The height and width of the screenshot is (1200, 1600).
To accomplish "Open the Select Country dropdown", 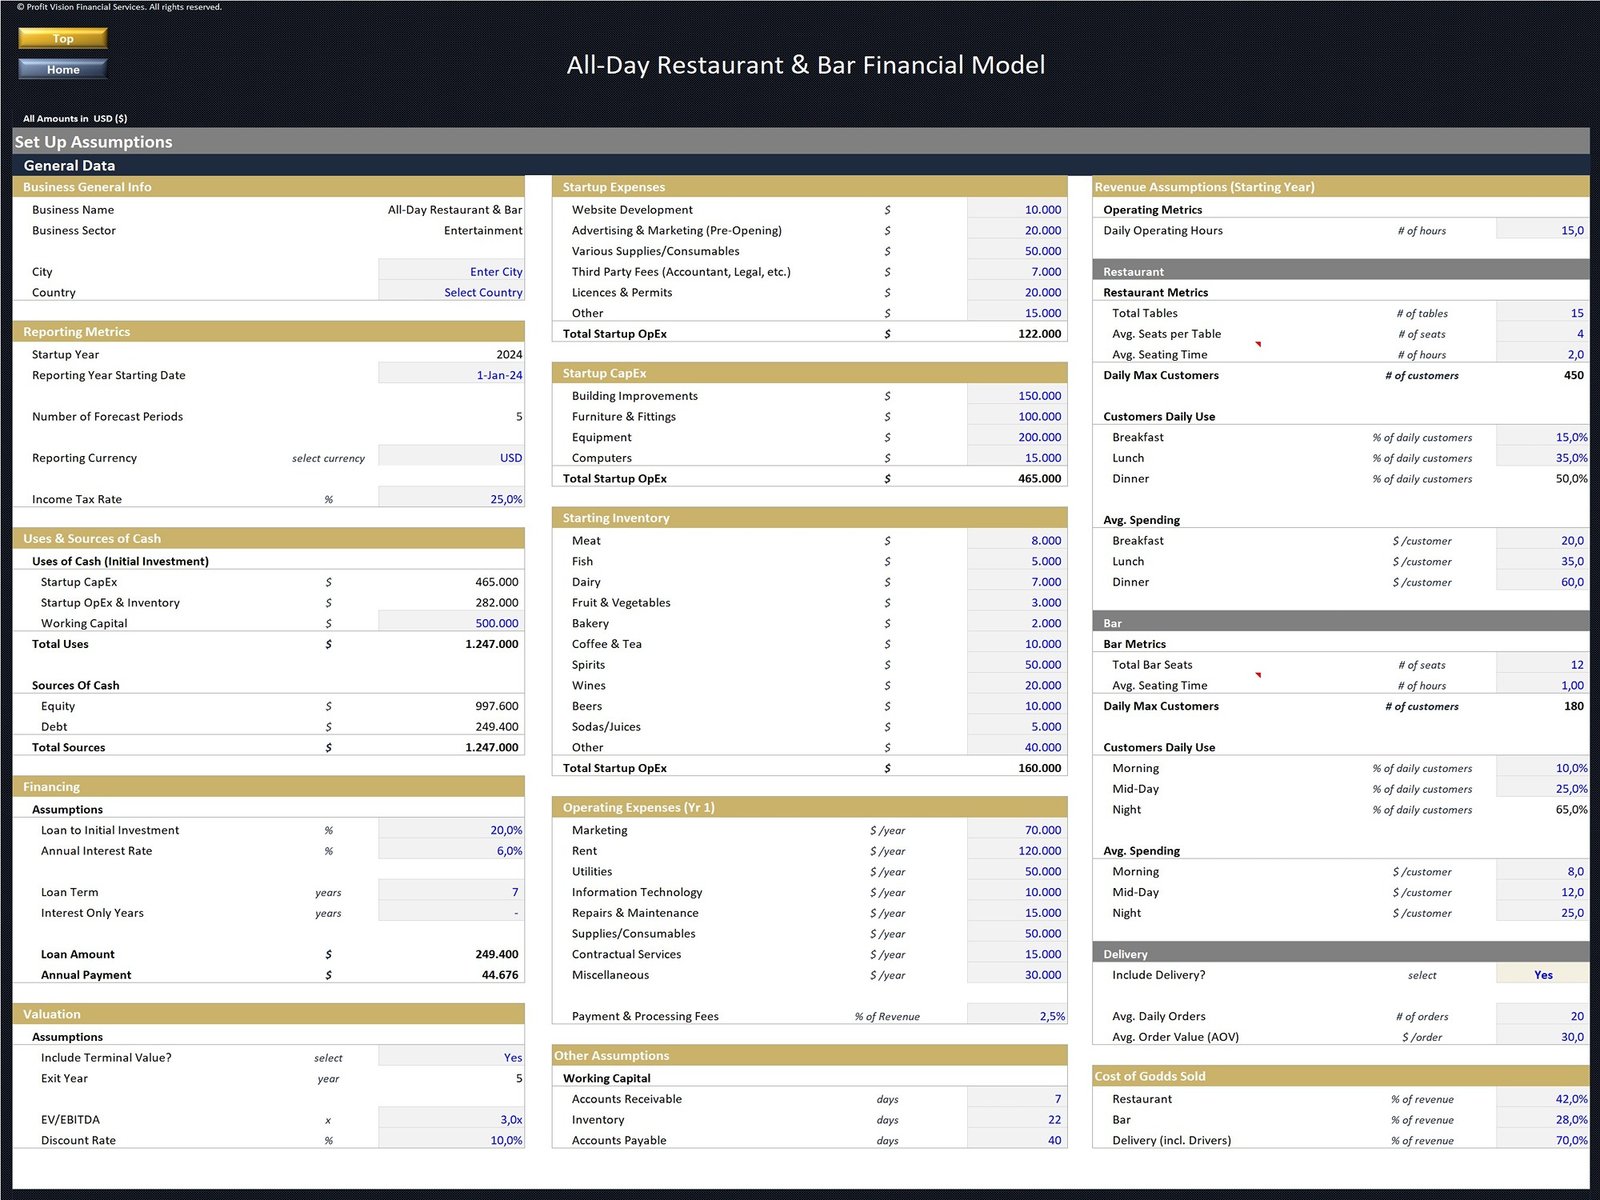I will 484,292.
